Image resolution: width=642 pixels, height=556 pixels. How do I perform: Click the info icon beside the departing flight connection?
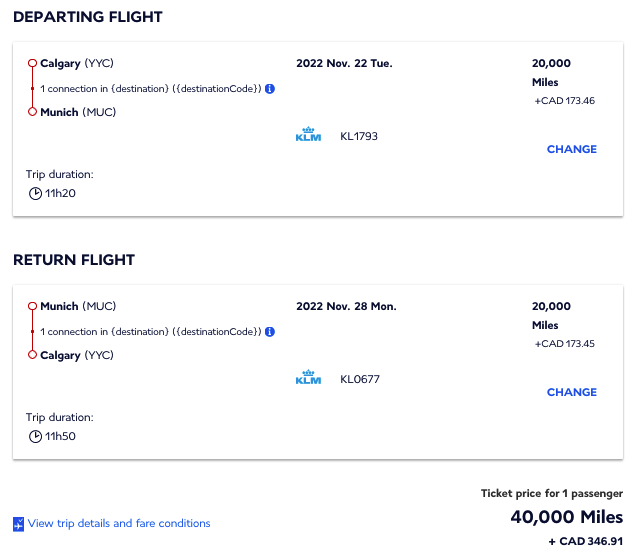(x=270, y=89)
